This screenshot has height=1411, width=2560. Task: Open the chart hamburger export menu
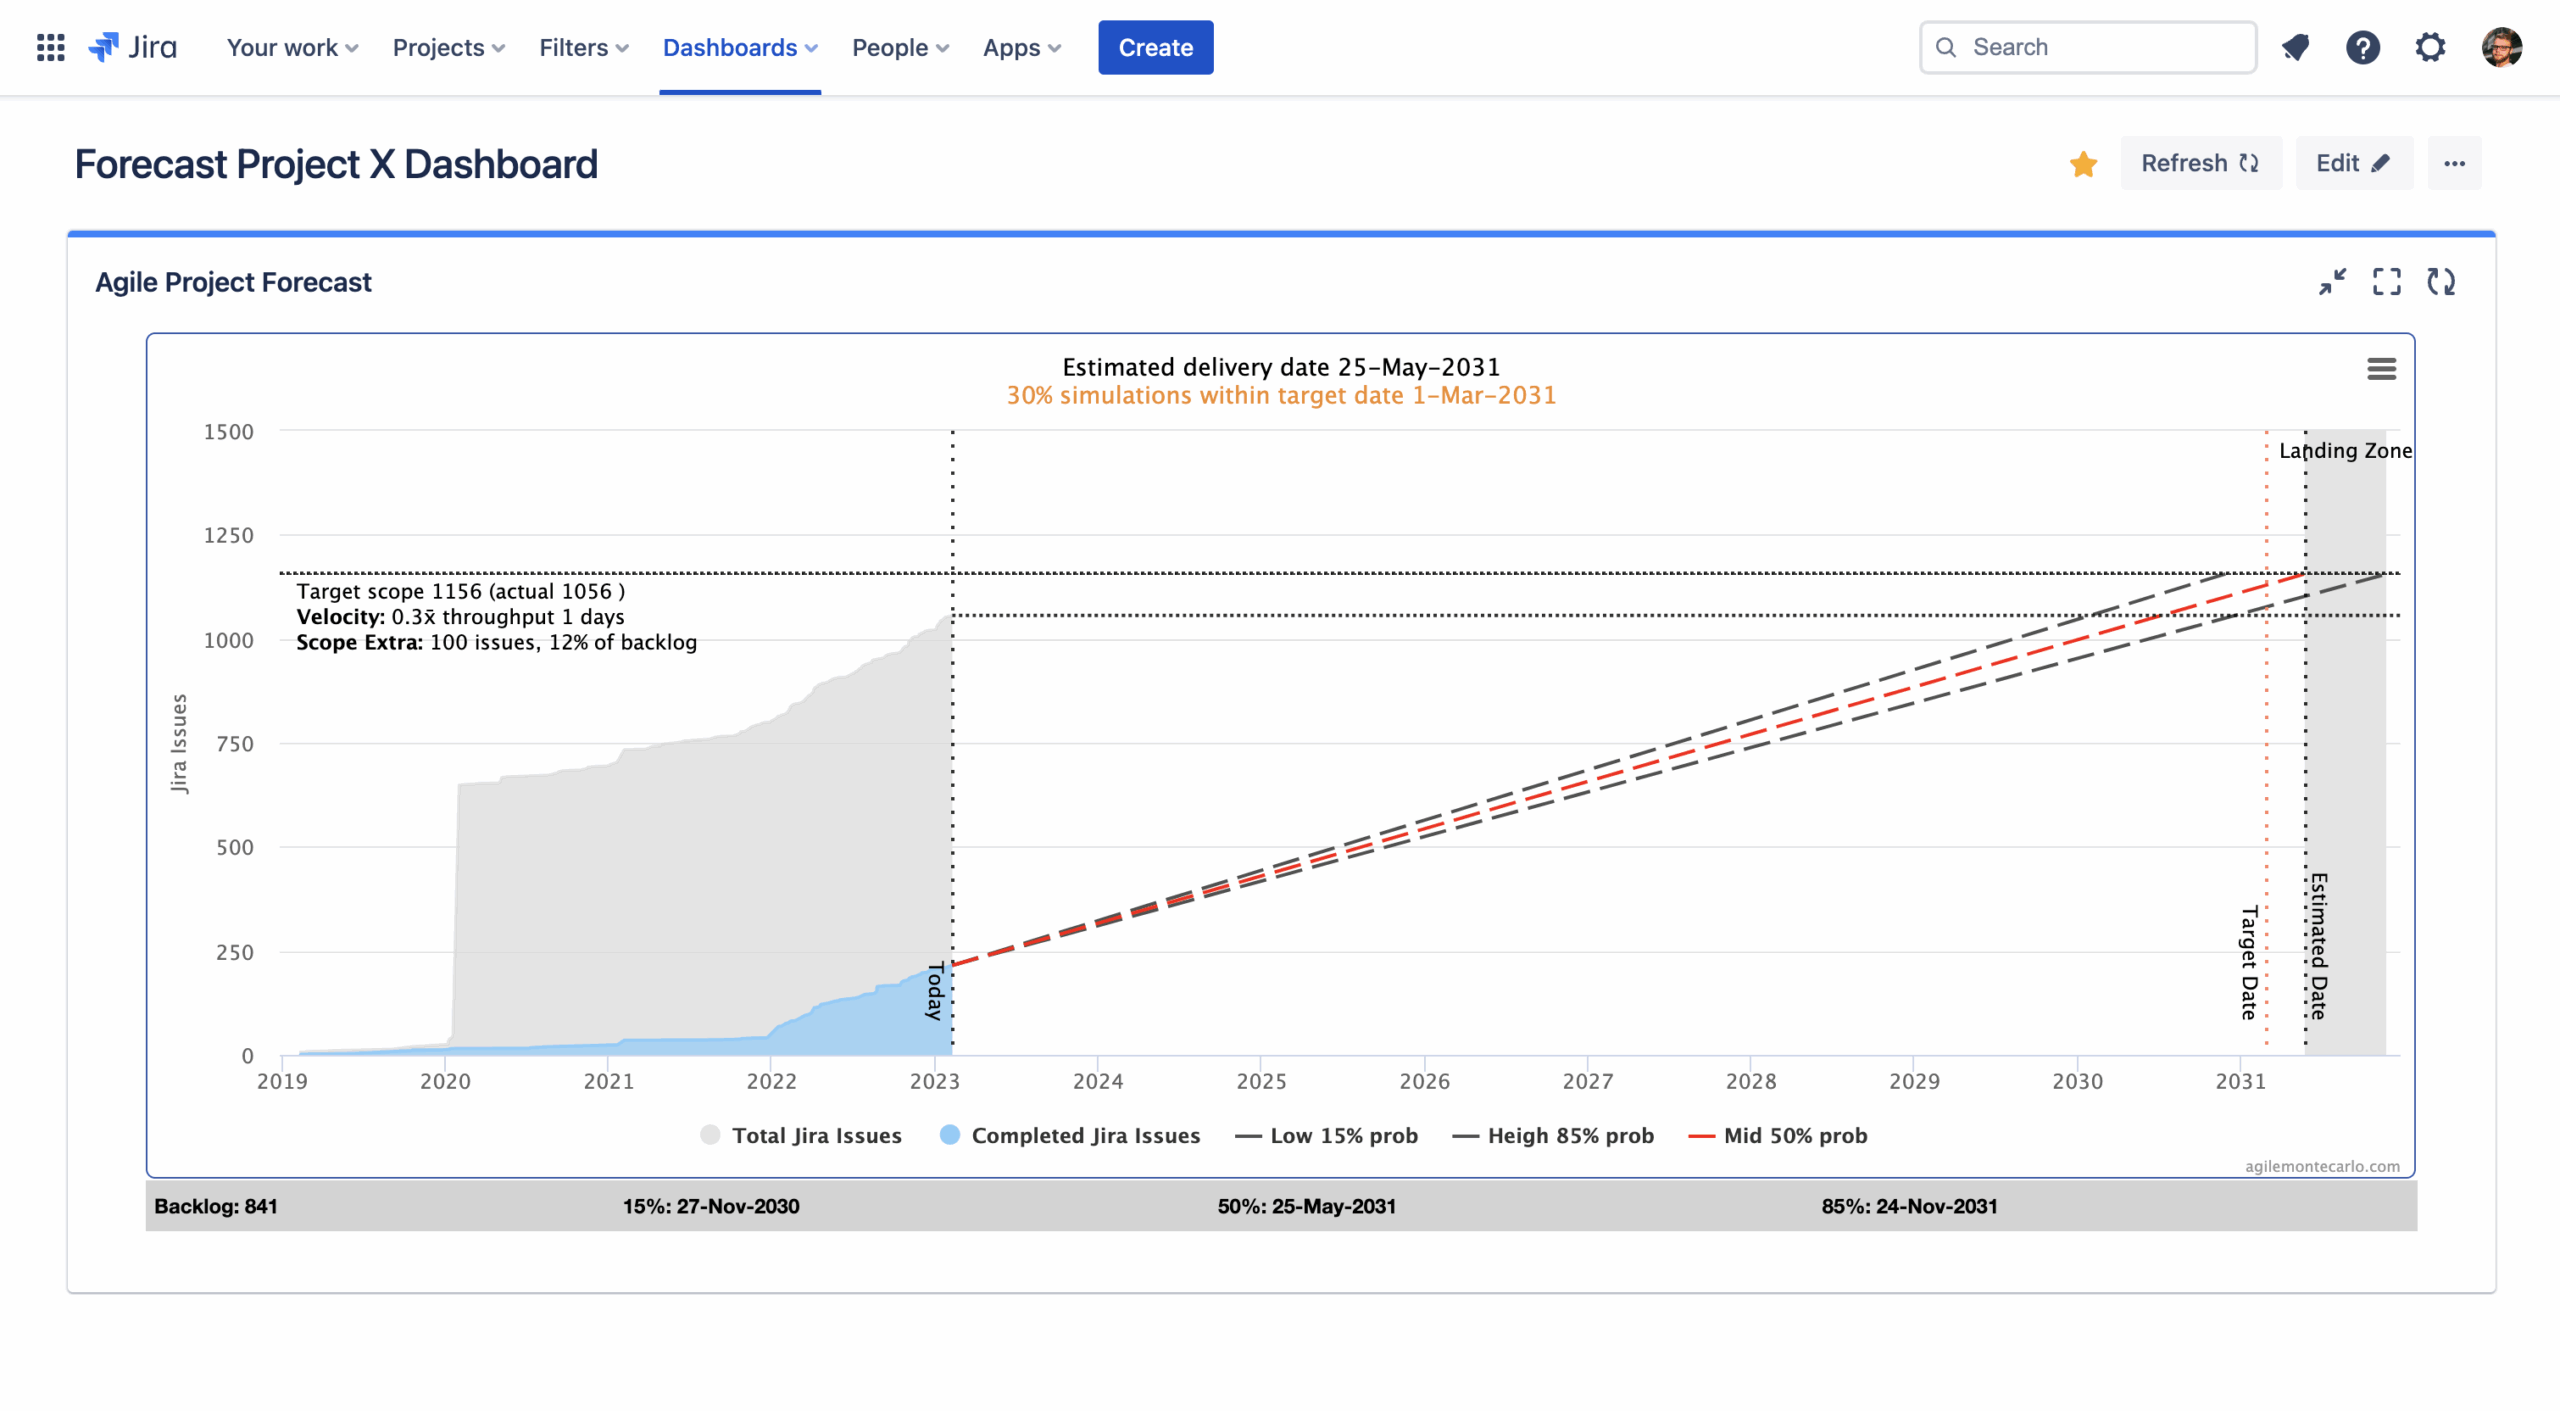pyautogui.click(x=2382, y=369)
